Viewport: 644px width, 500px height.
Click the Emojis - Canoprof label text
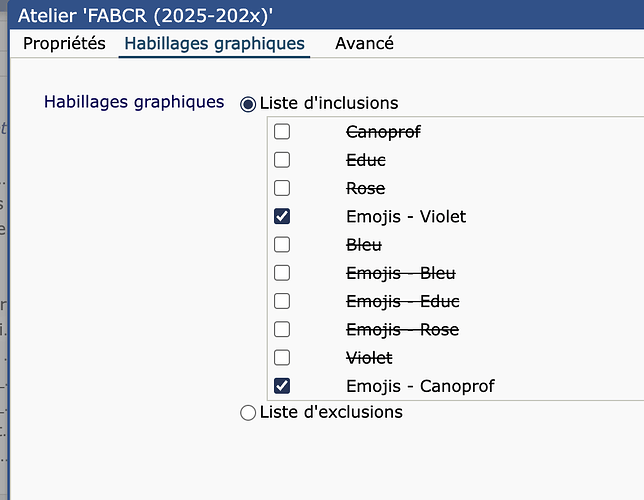tap(420, 386)
